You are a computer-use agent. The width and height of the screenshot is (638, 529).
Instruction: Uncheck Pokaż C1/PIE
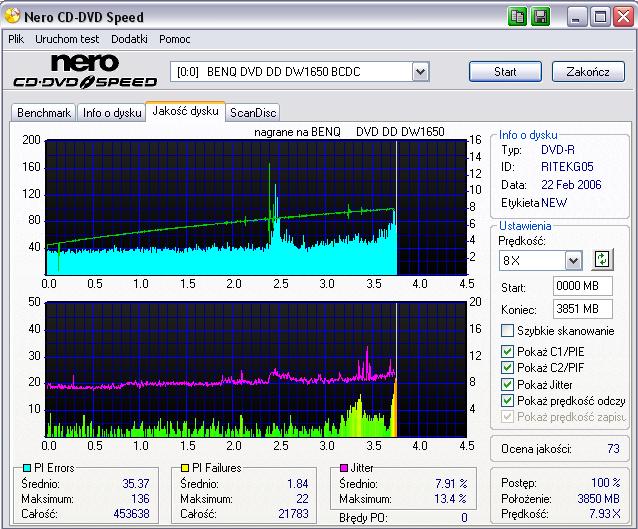coord(507,351)
